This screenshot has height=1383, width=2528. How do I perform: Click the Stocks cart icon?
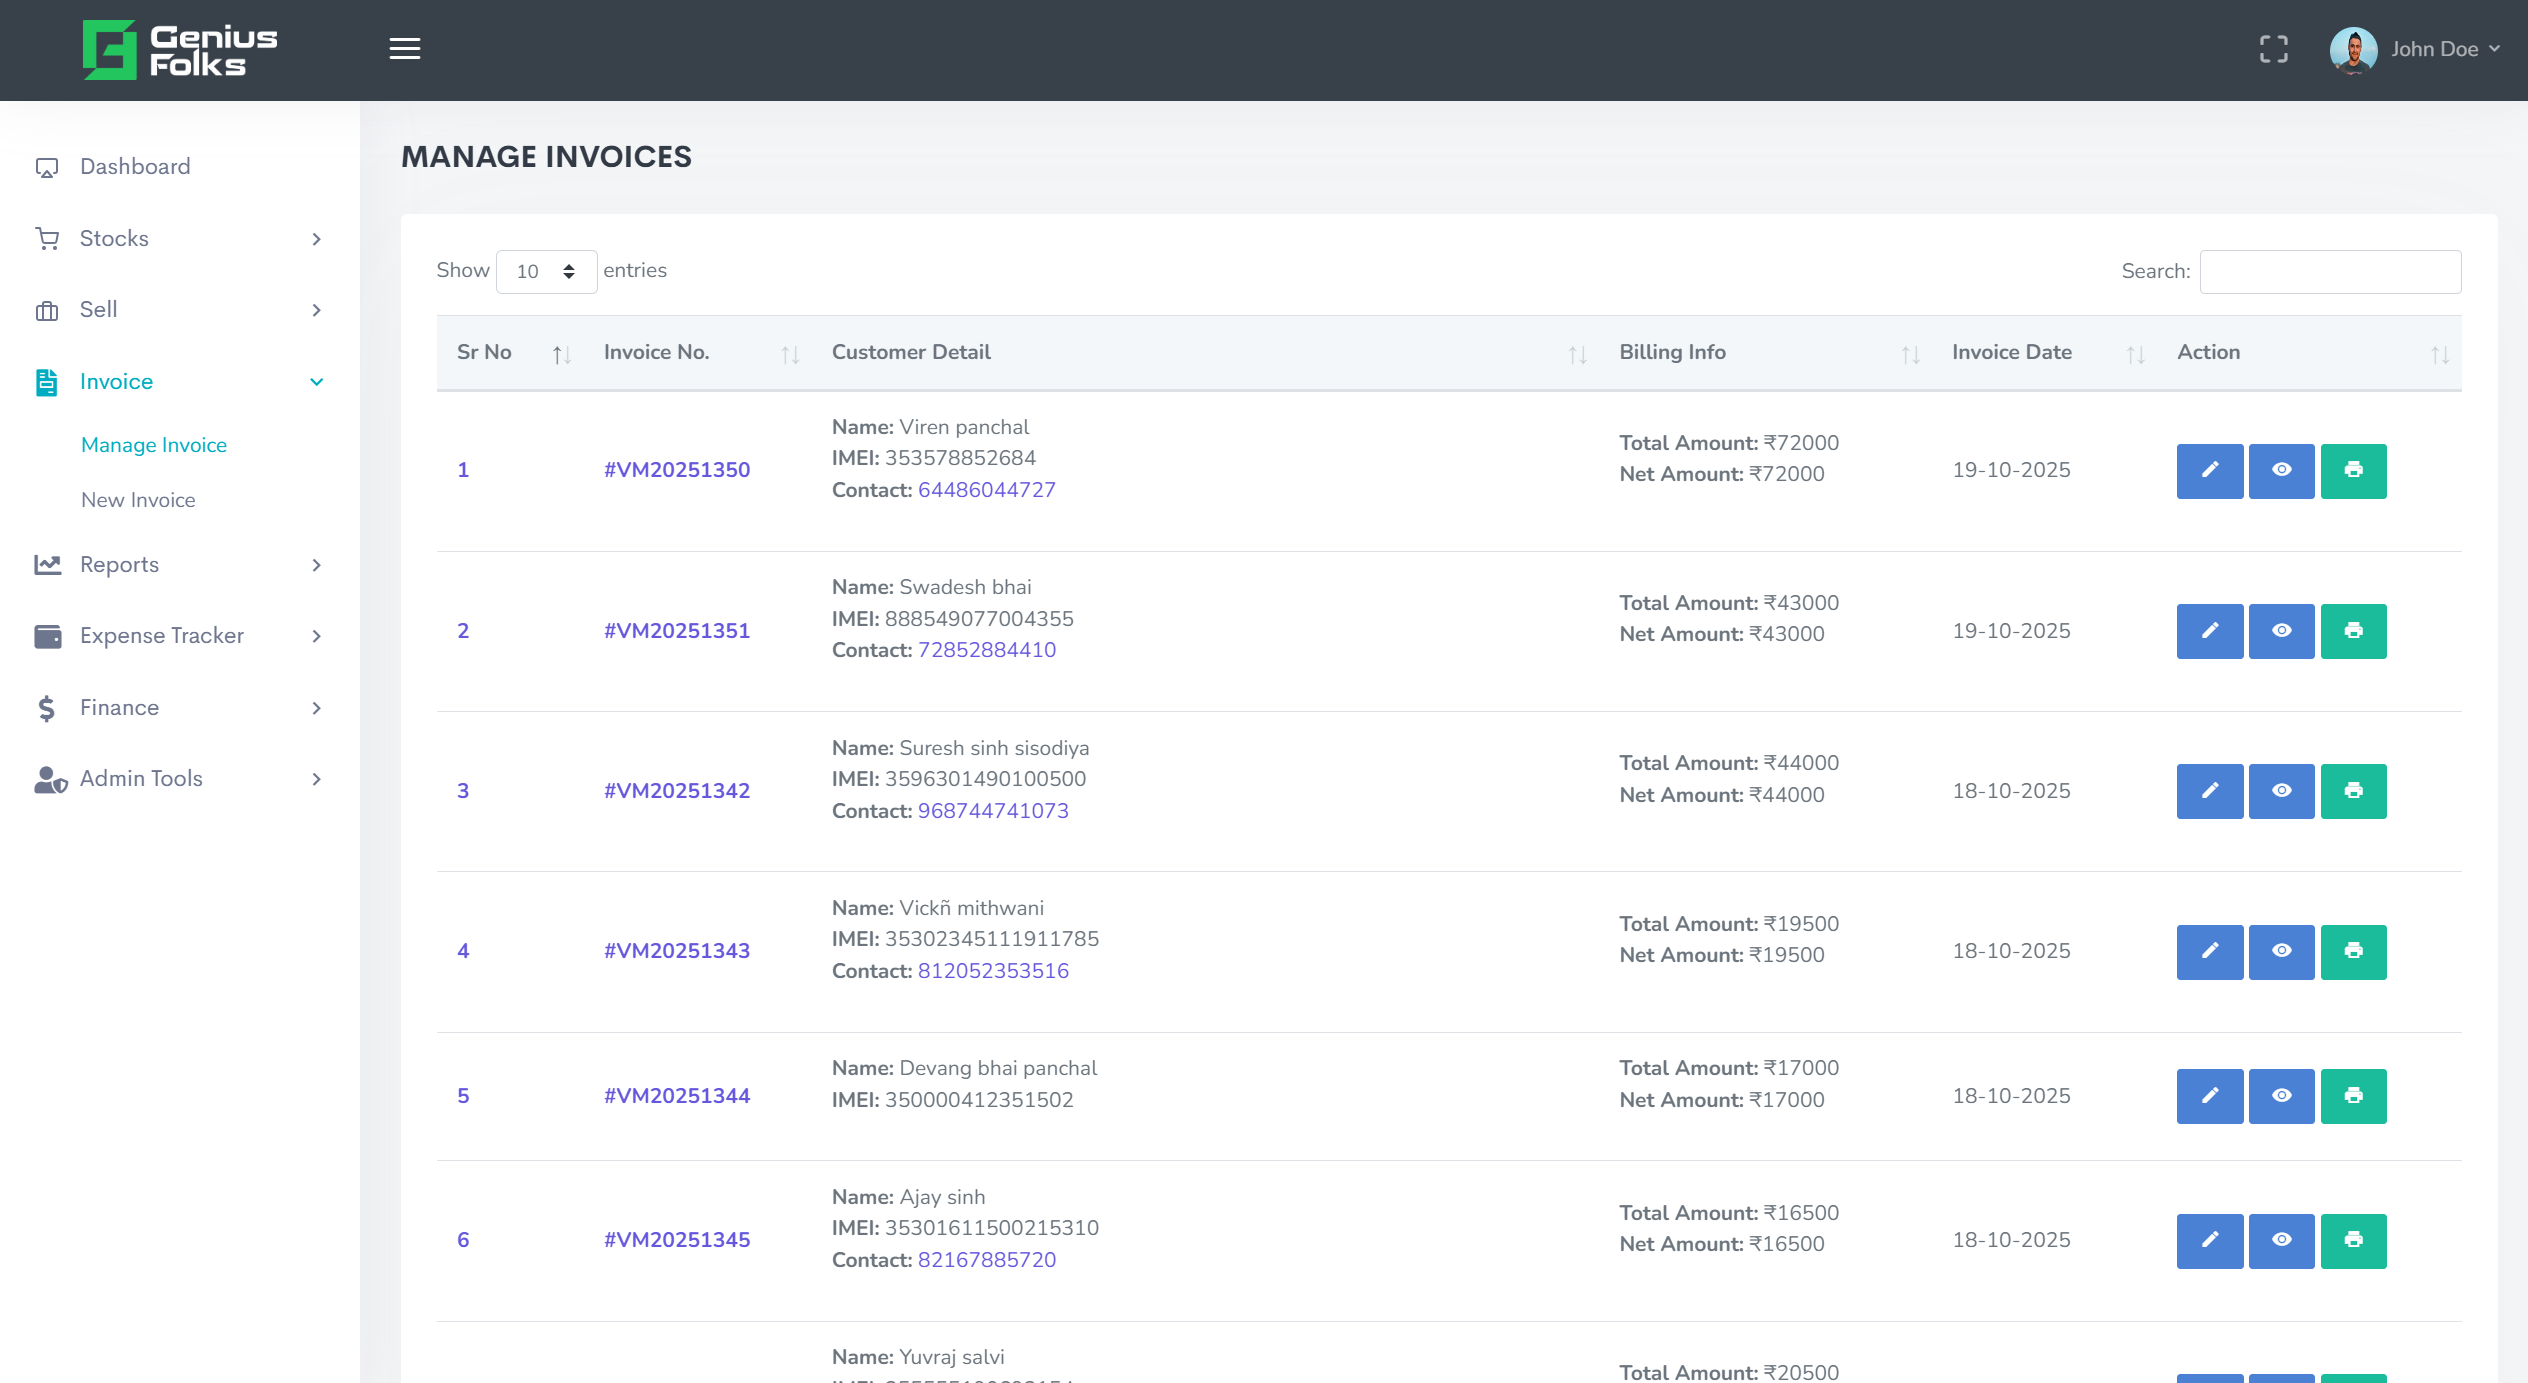tap(47, 238)
